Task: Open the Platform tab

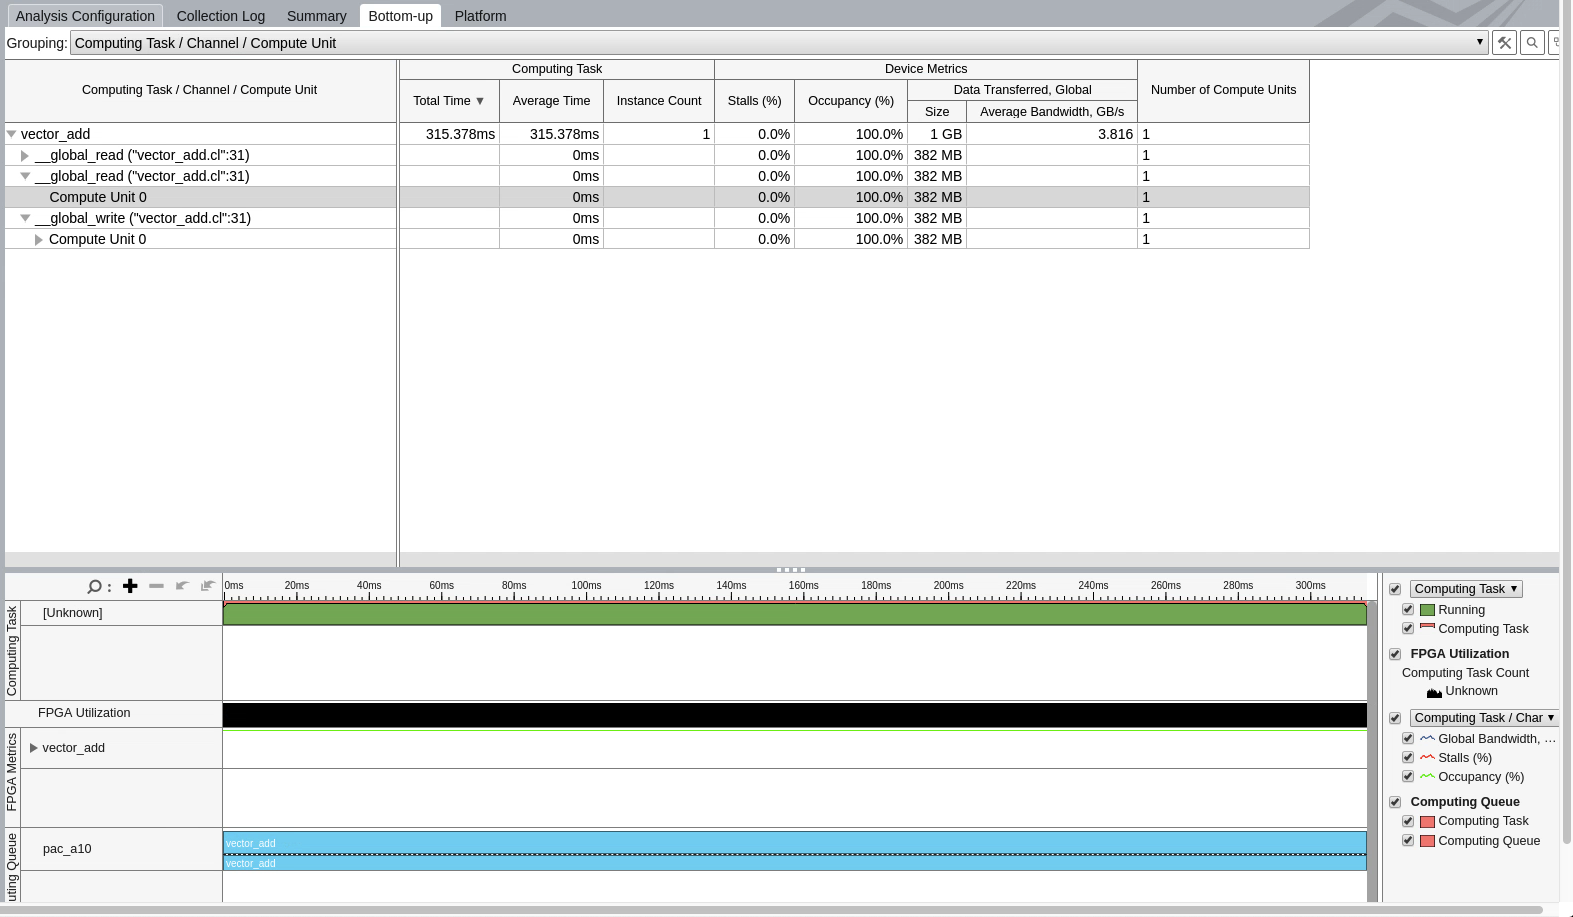Action: (x=480, y=16)
